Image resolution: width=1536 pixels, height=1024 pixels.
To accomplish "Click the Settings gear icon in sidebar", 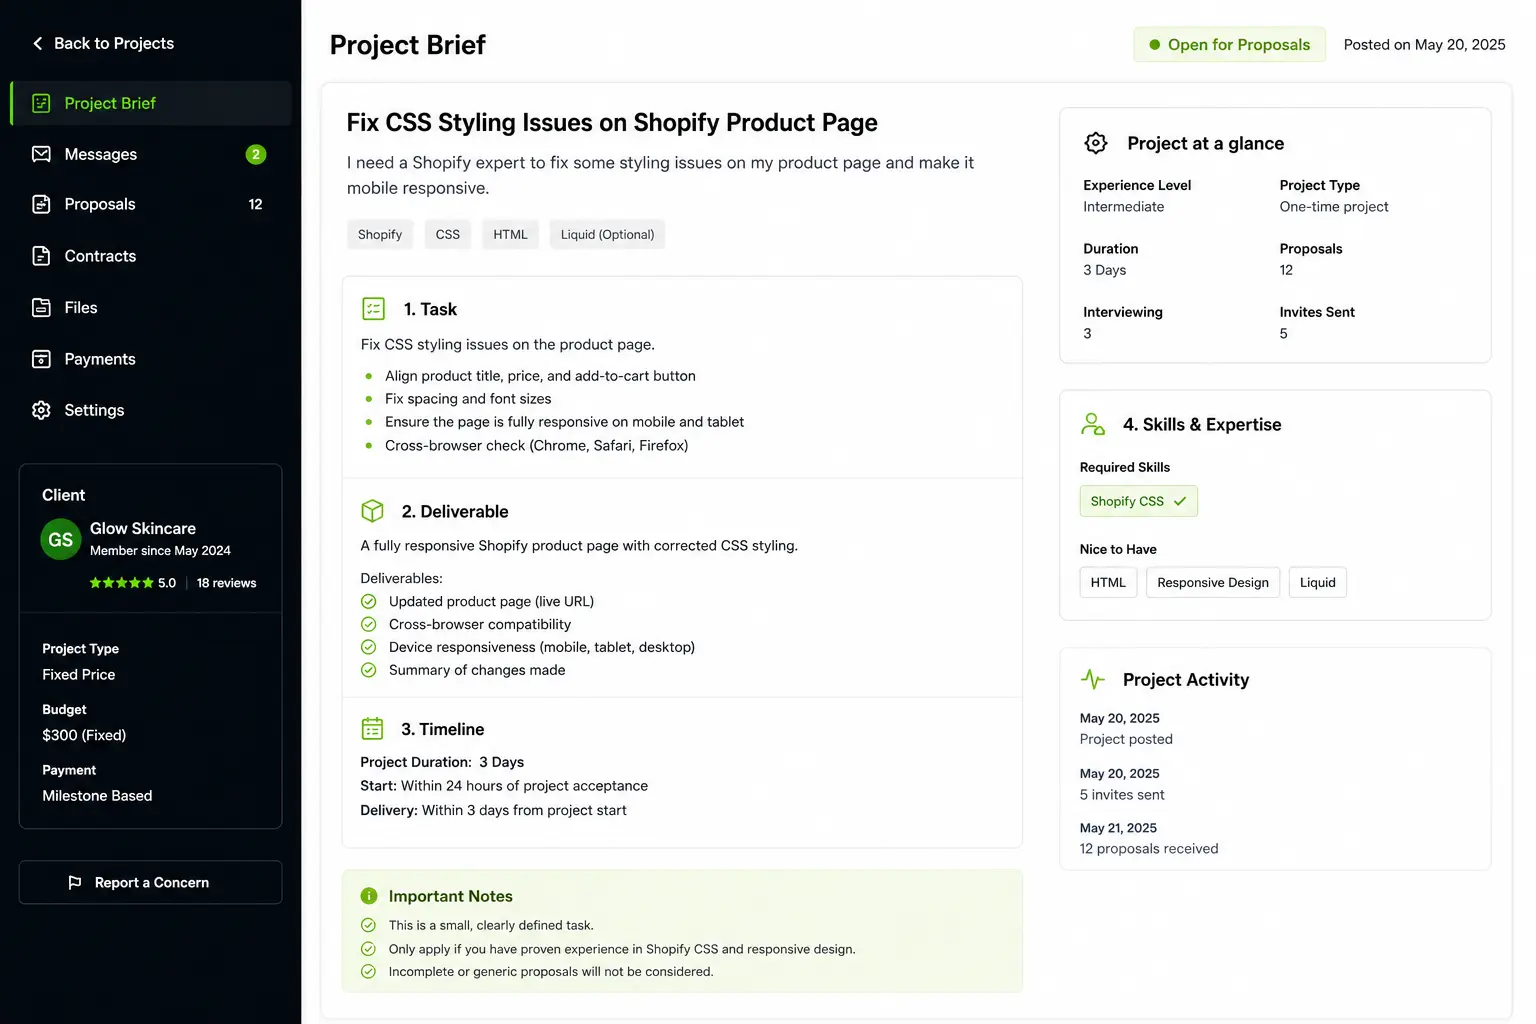I will (x=41, y=410).
